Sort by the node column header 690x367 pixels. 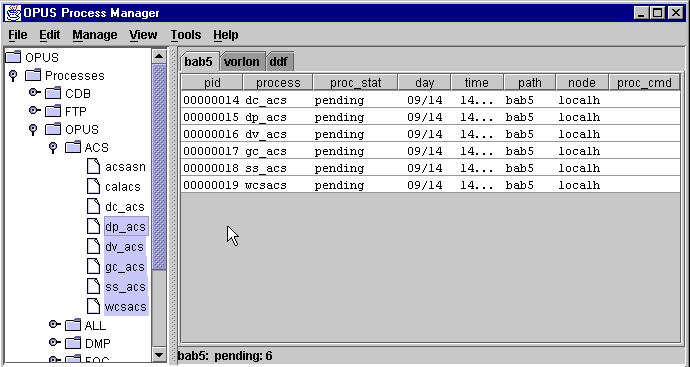coord(582,83)
